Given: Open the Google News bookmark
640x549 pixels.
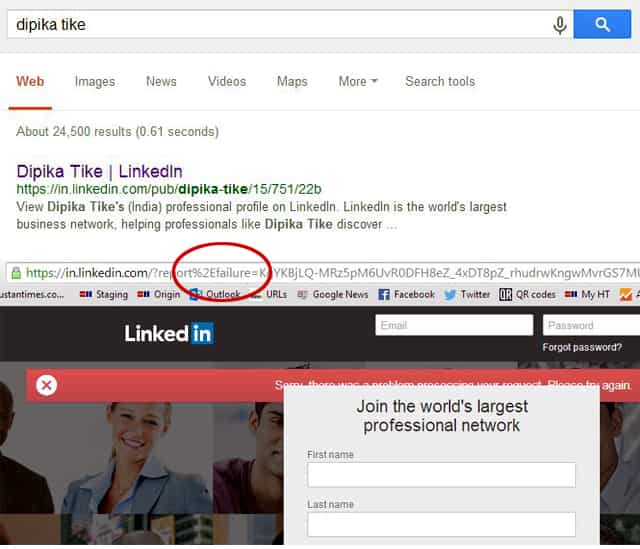Looking at the screenshot, I should (x=333, y=294).
